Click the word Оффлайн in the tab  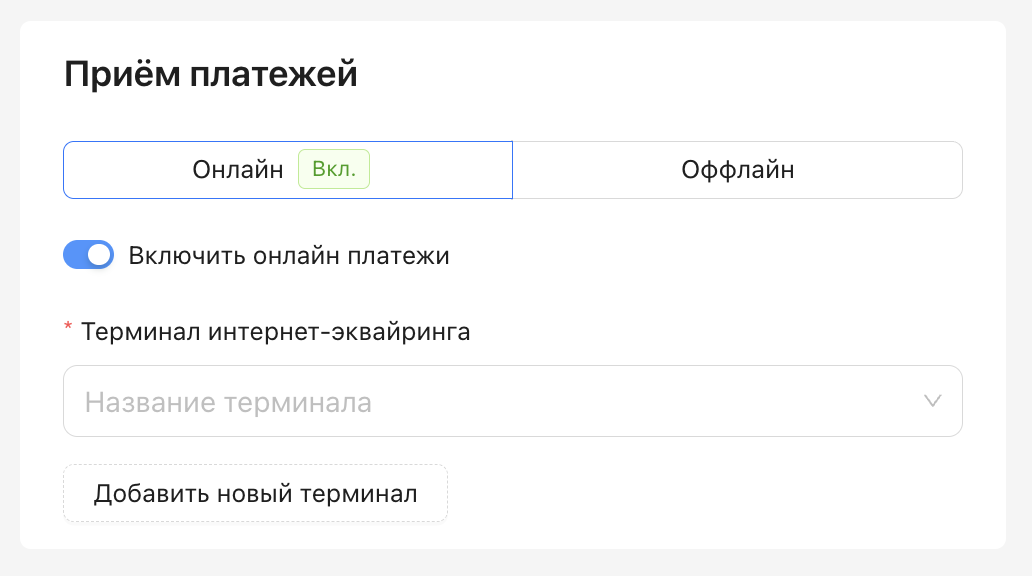[738, 170]
